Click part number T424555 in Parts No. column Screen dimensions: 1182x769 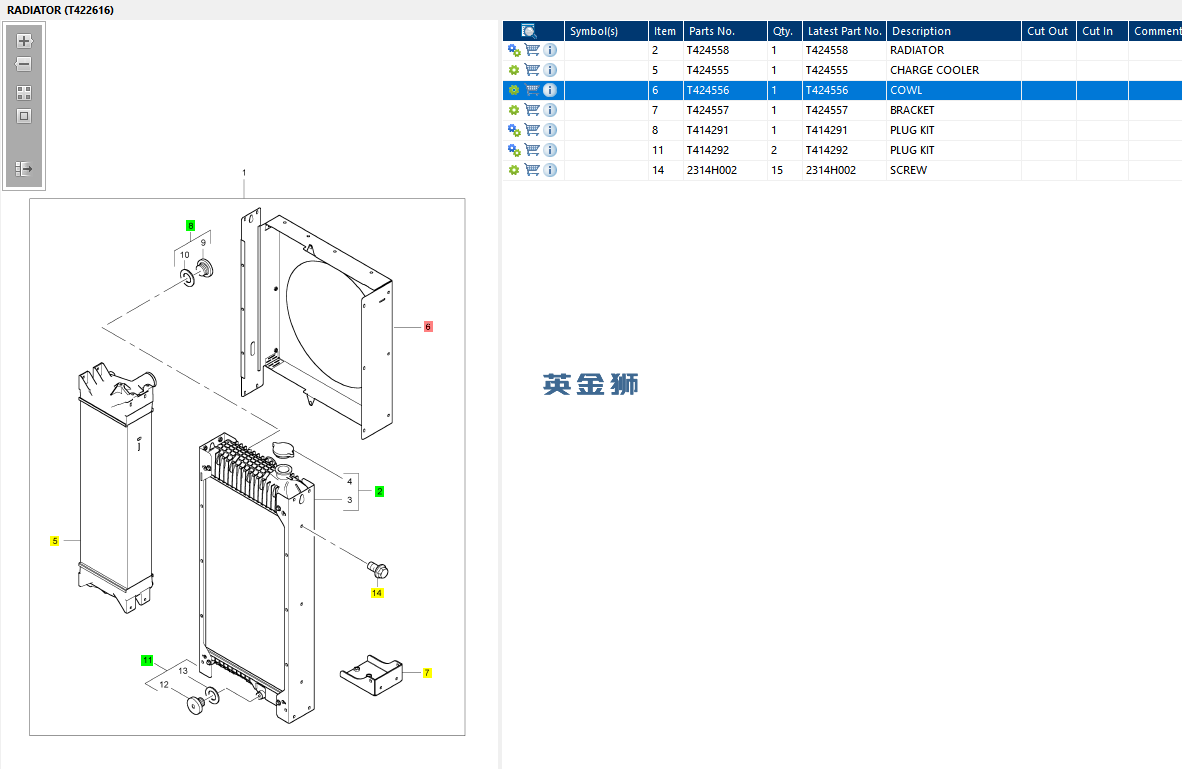[708, 70]
